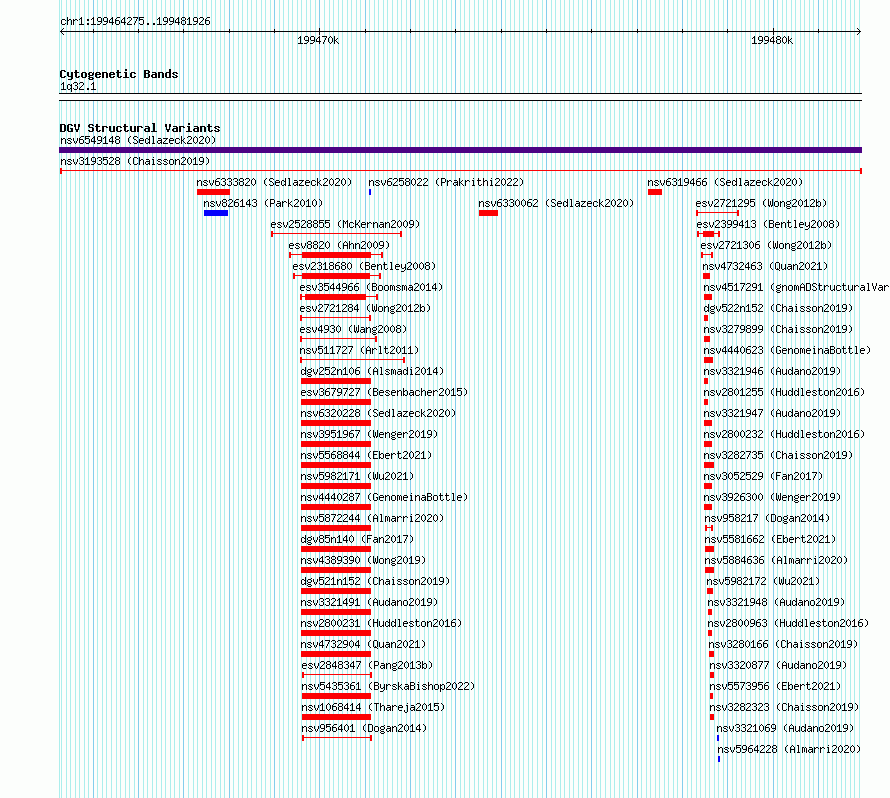Open nsv3321946 (Audano2019) variant label

coord(773,371)
